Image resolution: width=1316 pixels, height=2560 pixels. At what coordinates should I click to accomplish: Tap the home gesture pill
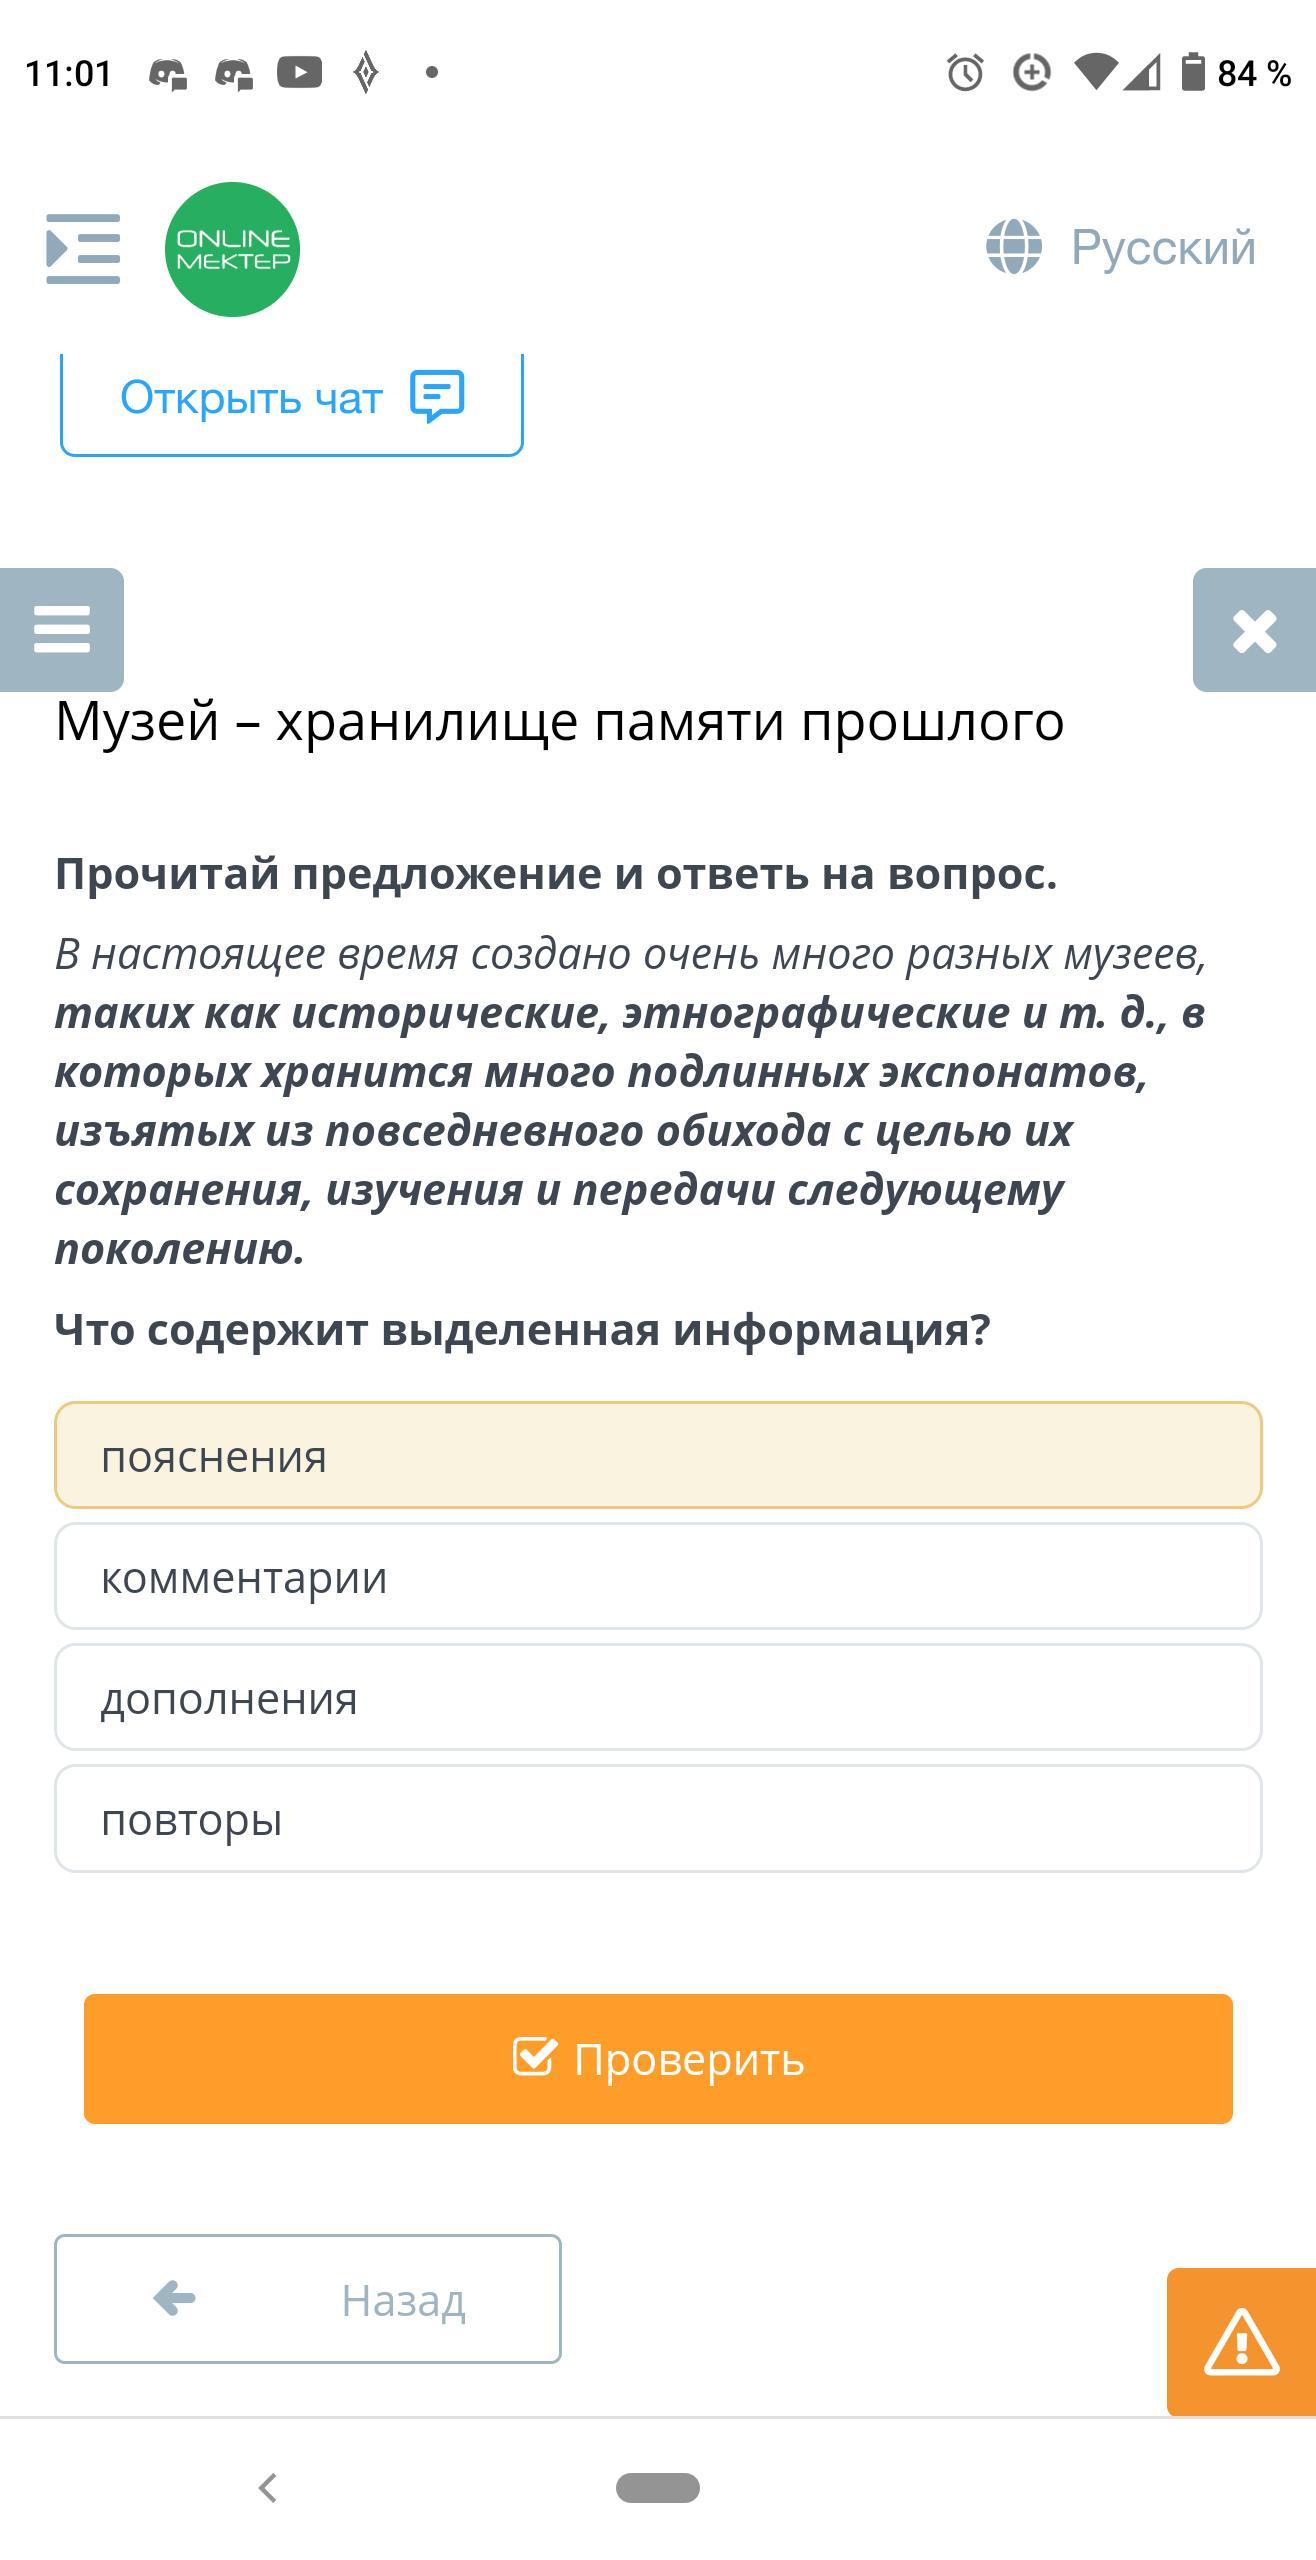(x=658, y=2487)
